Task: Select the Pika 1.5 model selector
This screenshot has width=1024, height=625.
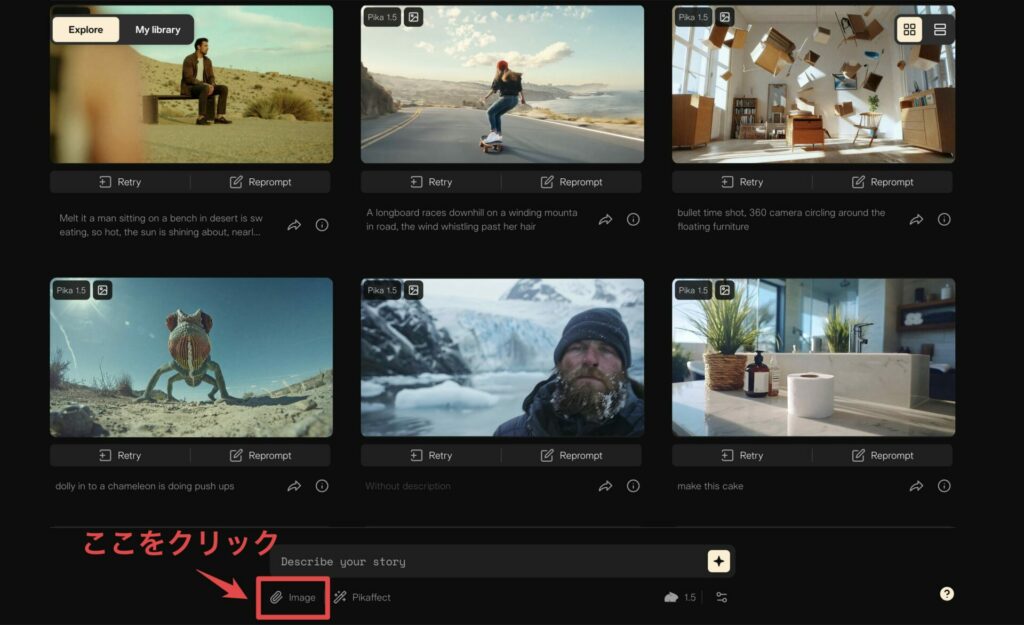Action: point(680,597)
